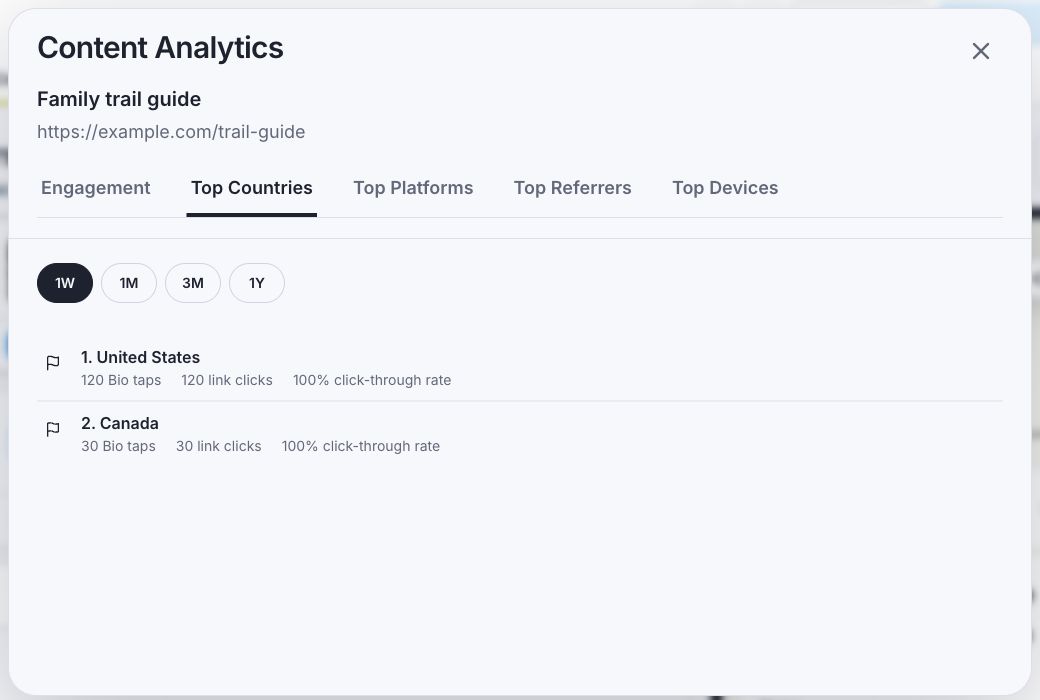
Task: Select the 1W time range
Action: point(65,283)
